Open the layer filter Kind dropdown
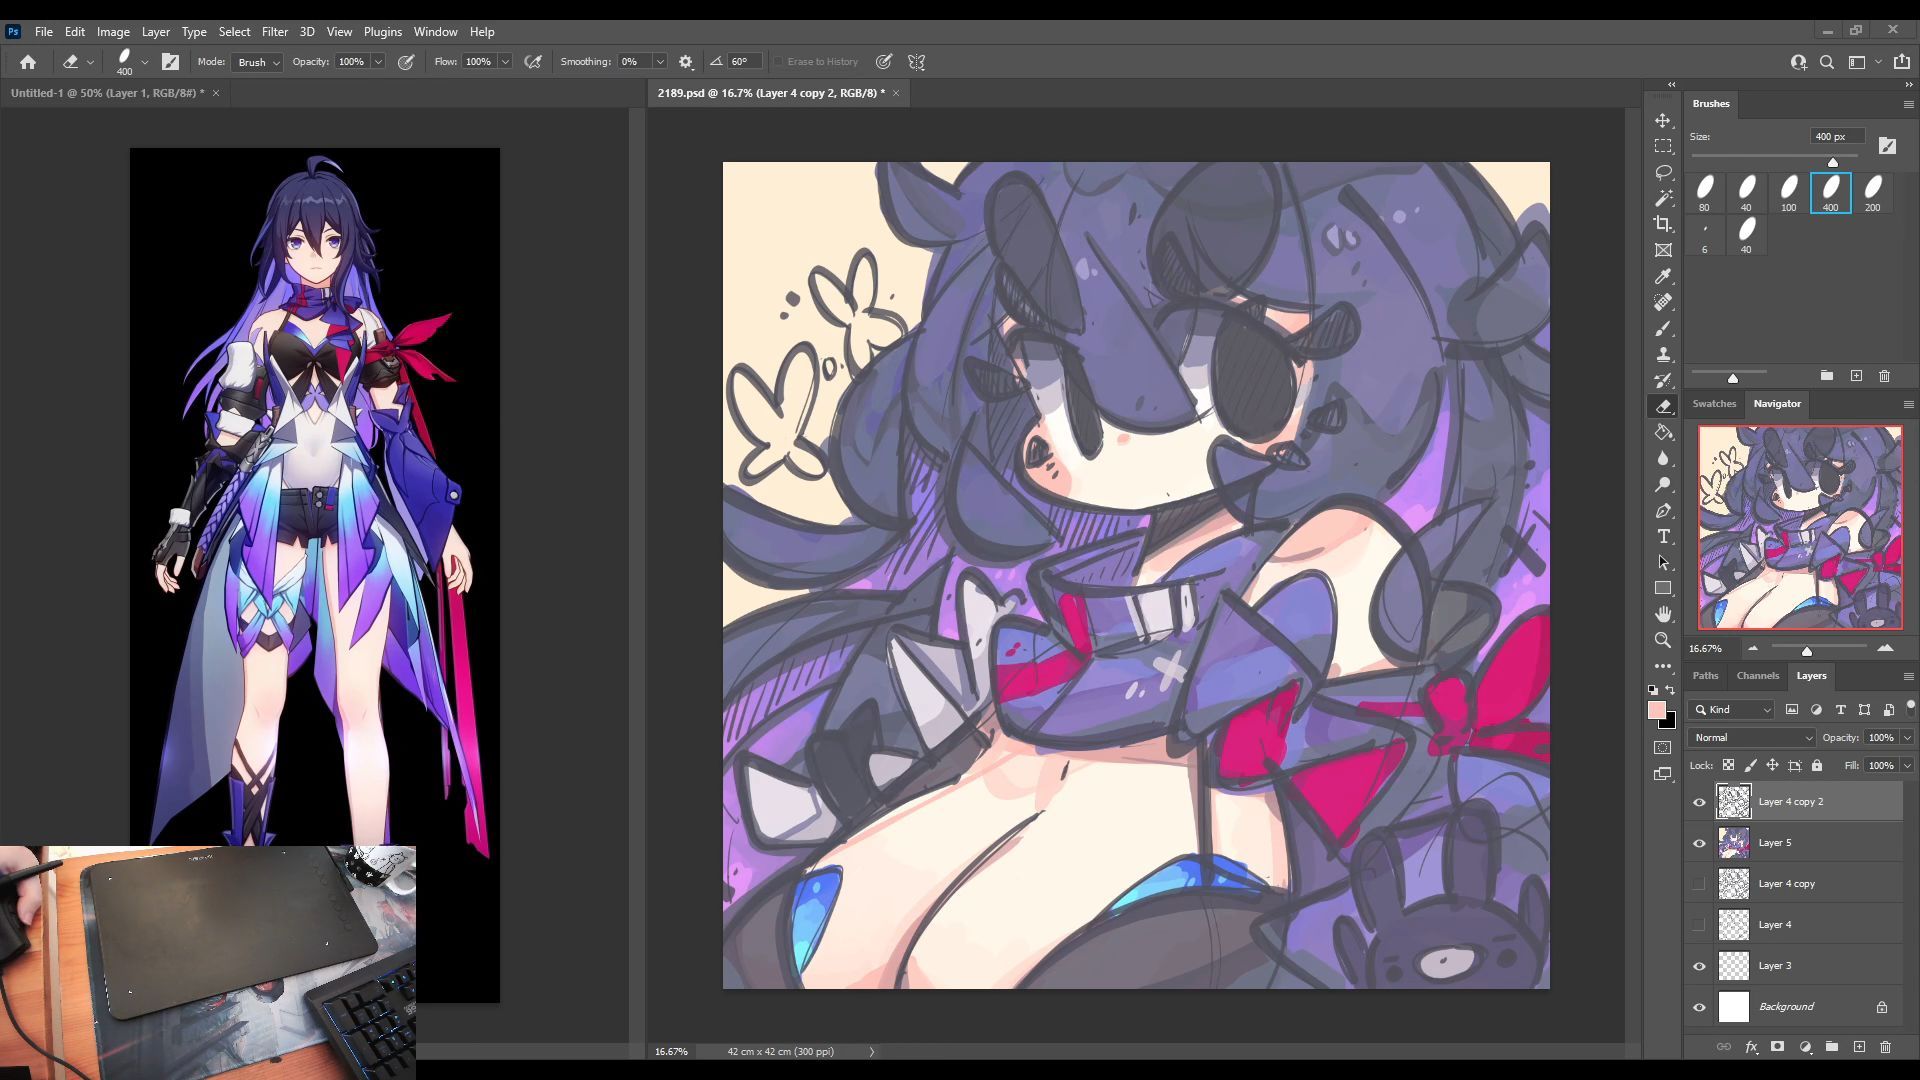Screen dimensions: 1920x1080 pyautogui.click(x=1731, y=709)
